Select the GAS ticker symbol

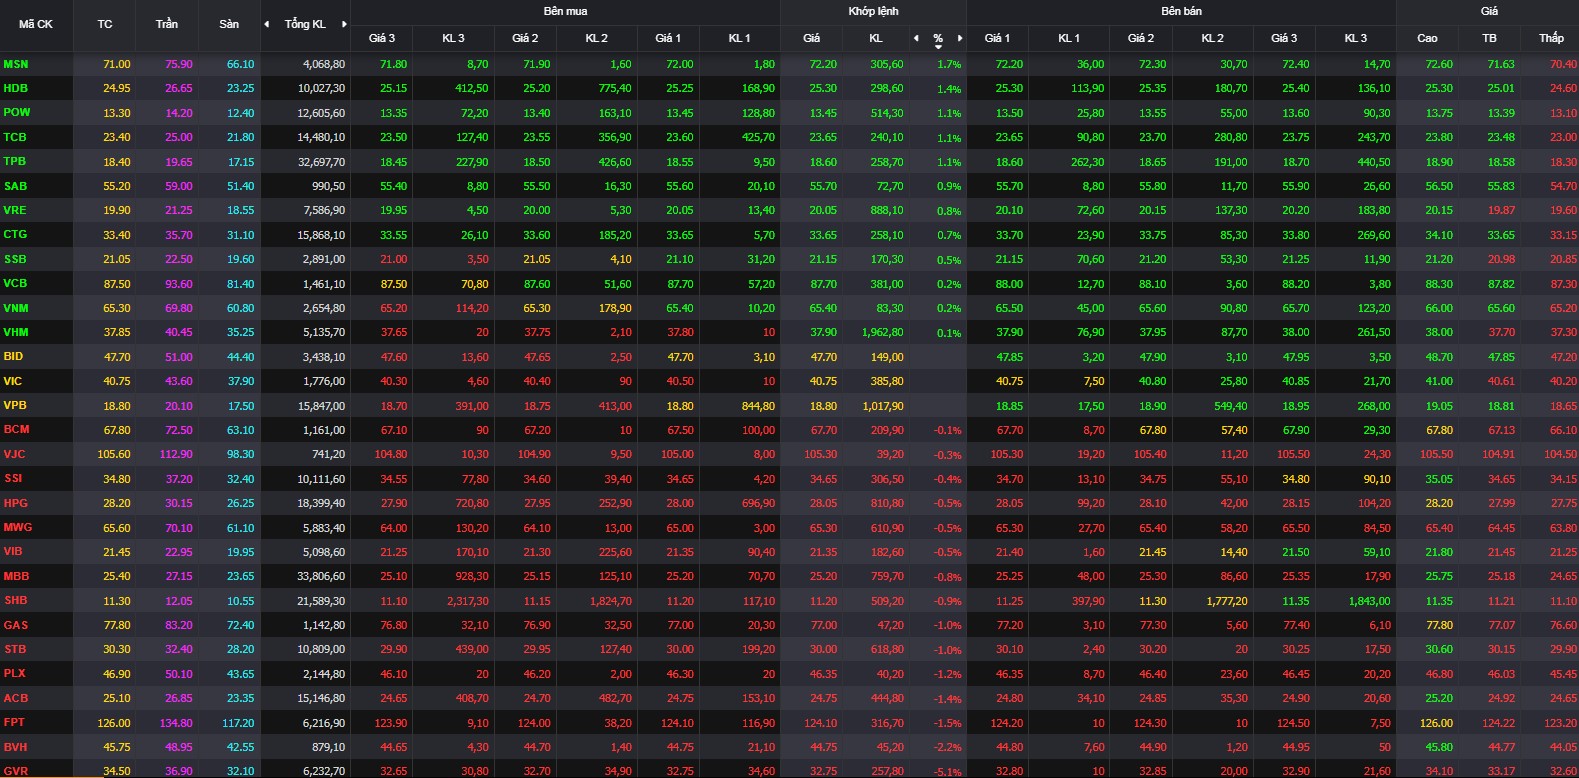pyautogui.click(x=16, y=625)
